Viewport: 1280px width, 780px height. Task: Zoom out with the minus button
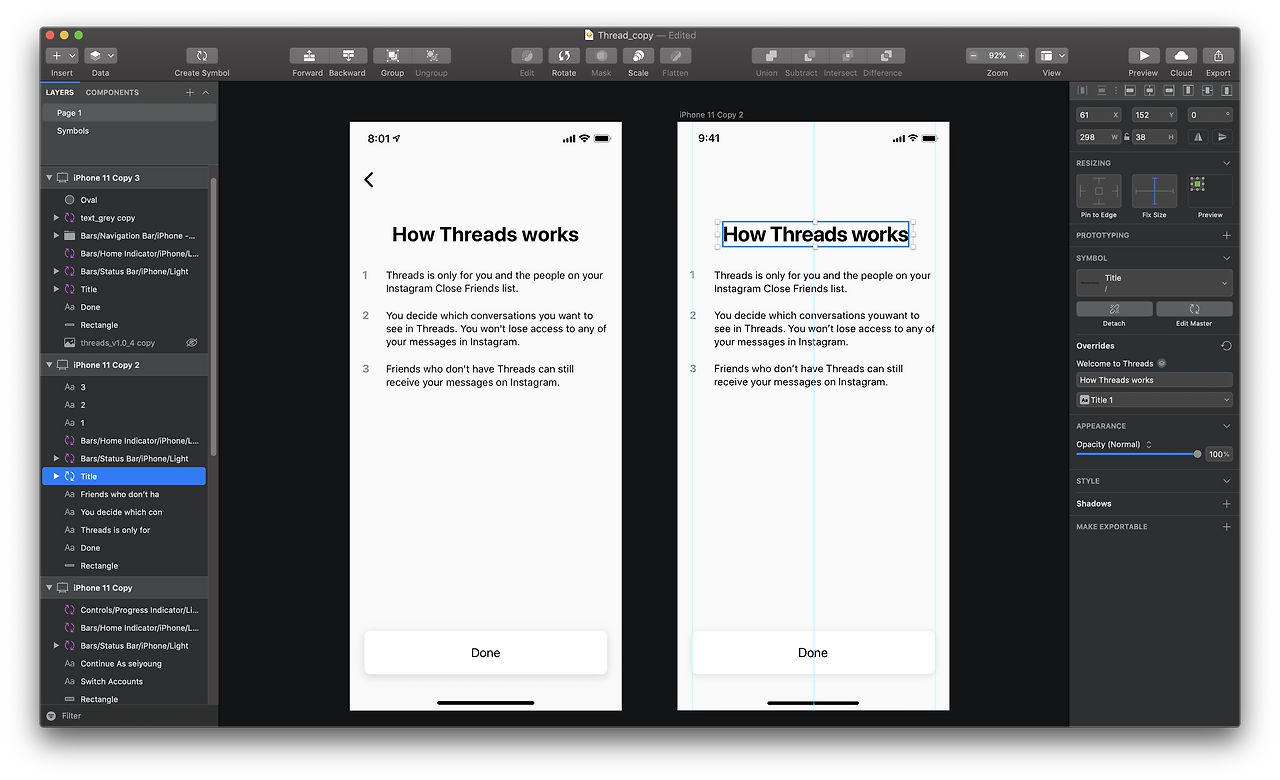click(x=974, y=56)
